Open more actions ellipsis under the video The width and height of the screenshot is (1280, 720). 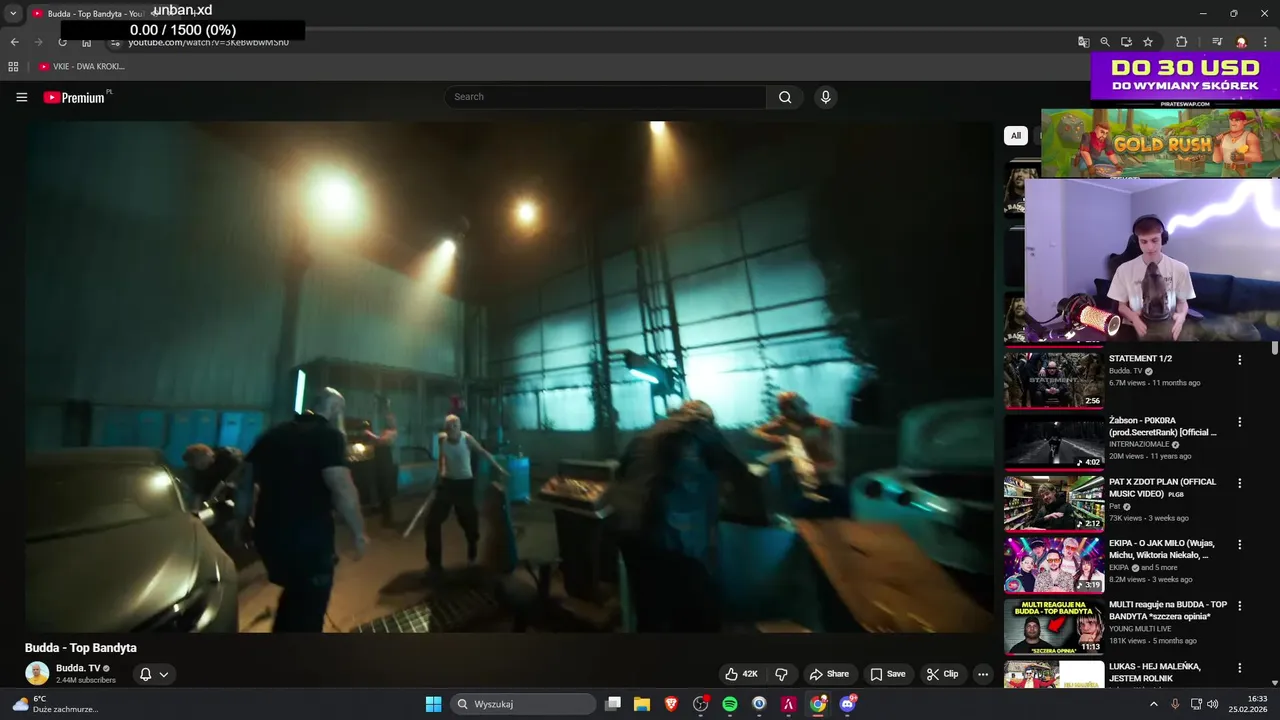point(983,674)
